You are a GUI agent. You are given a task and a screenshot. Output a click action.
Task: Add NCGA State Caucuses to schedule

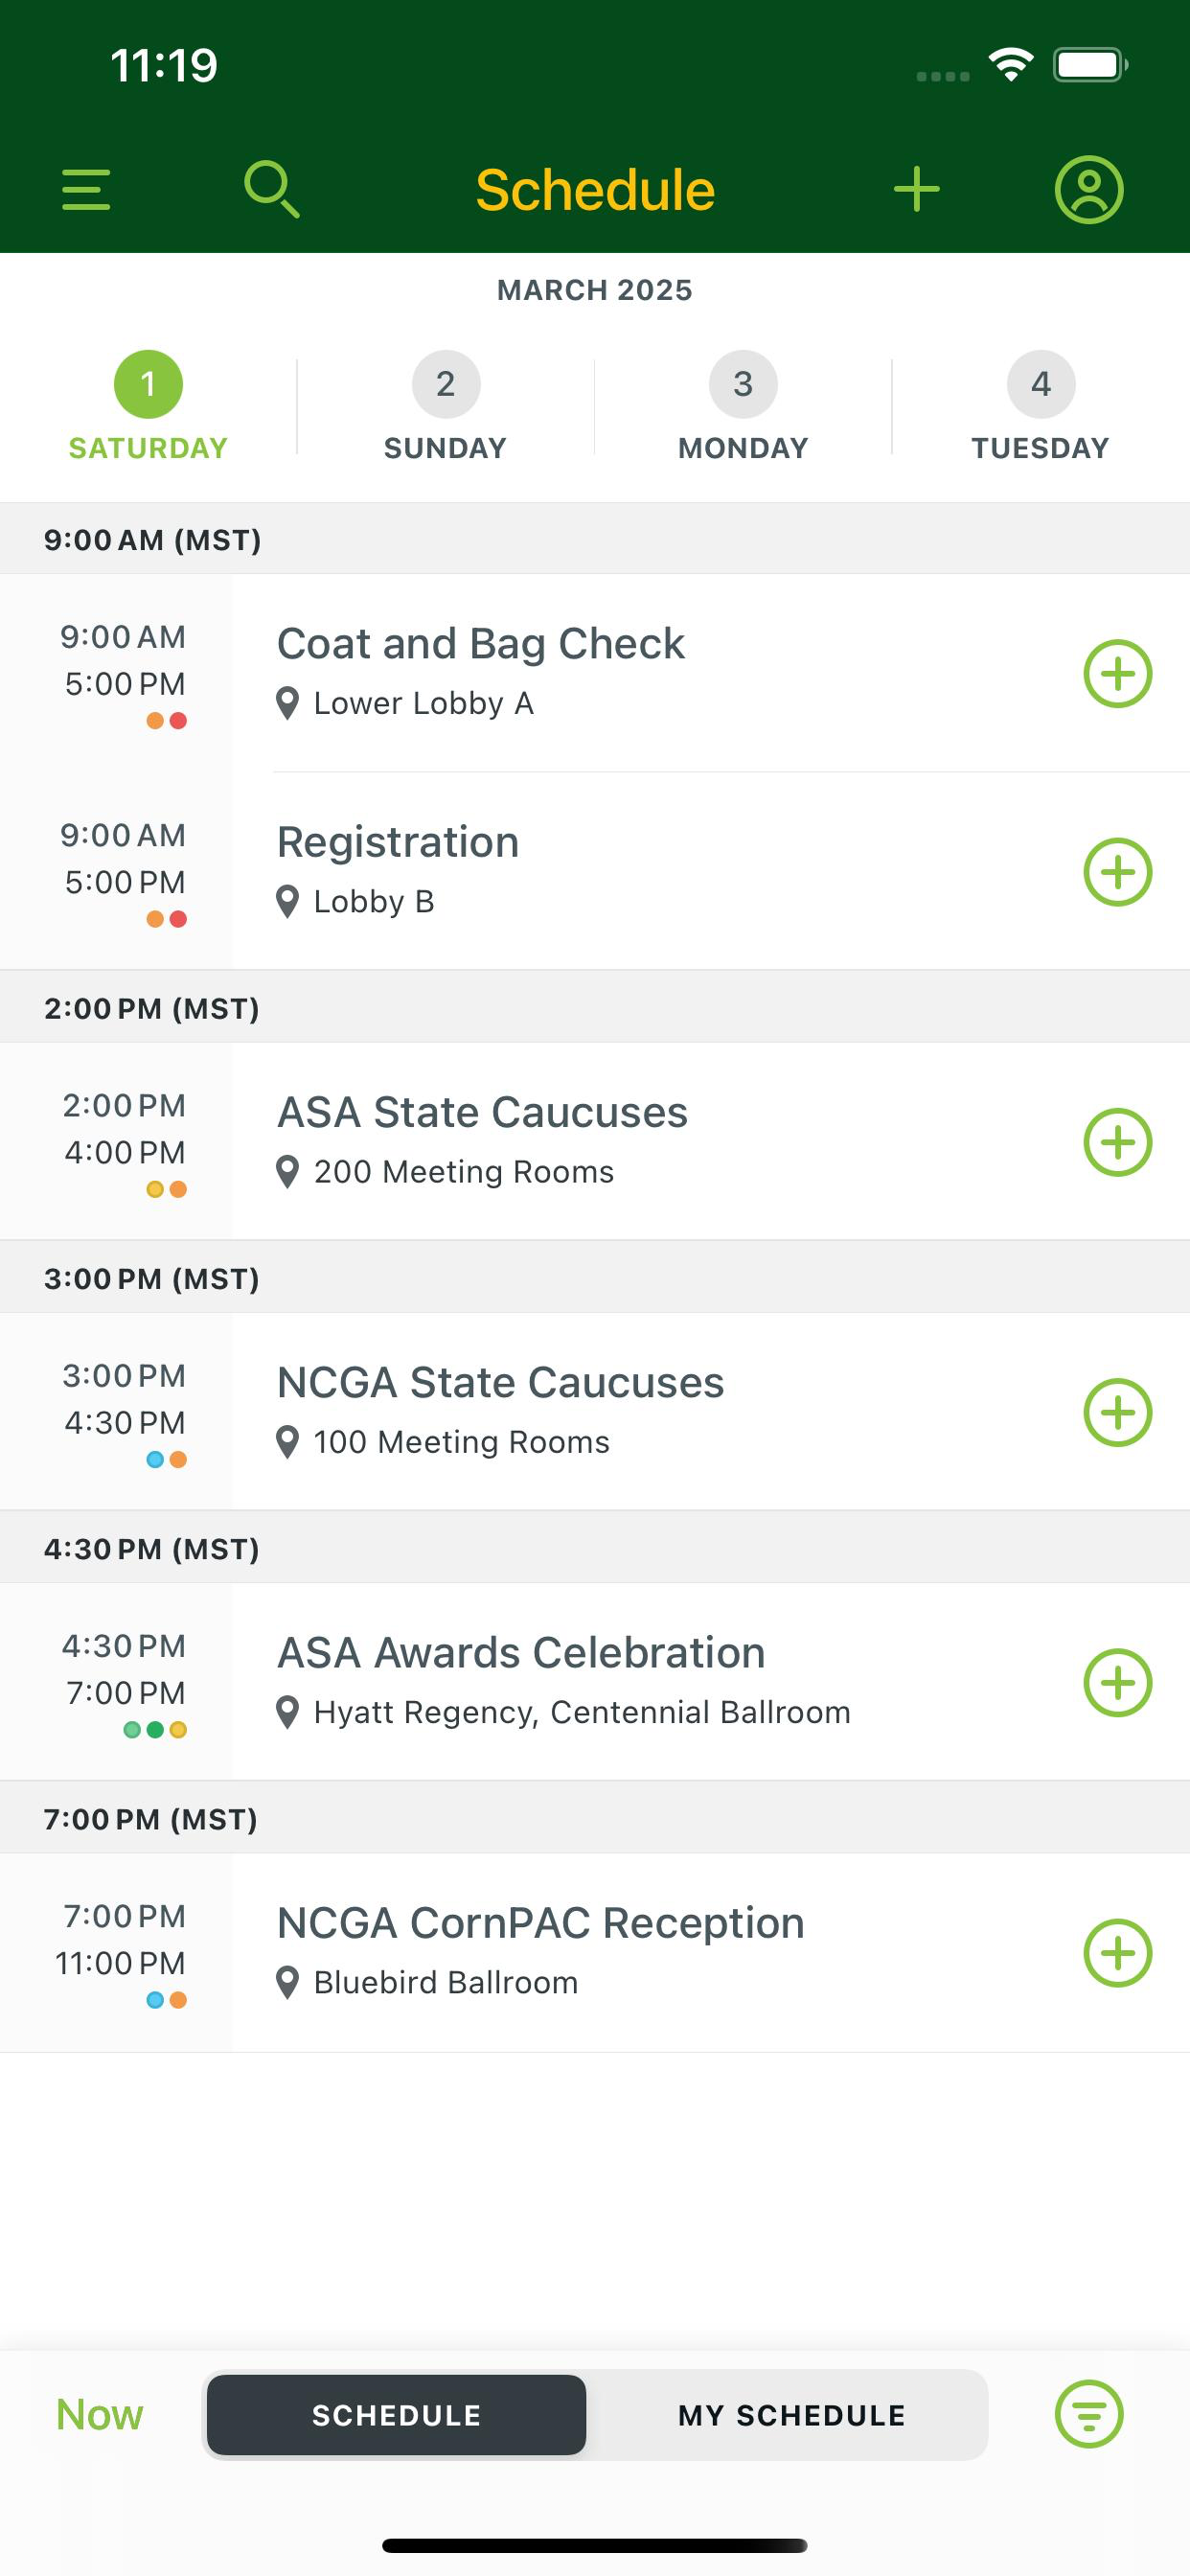(x=1118, y=1412)
